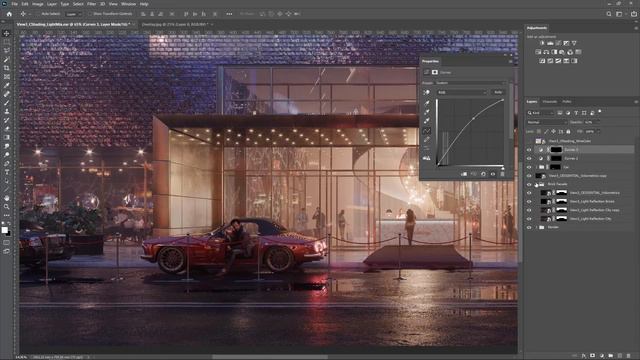Delete the adjustment layer via Properties trash icon
Screen dimensions: 640x360
[502, 174]
